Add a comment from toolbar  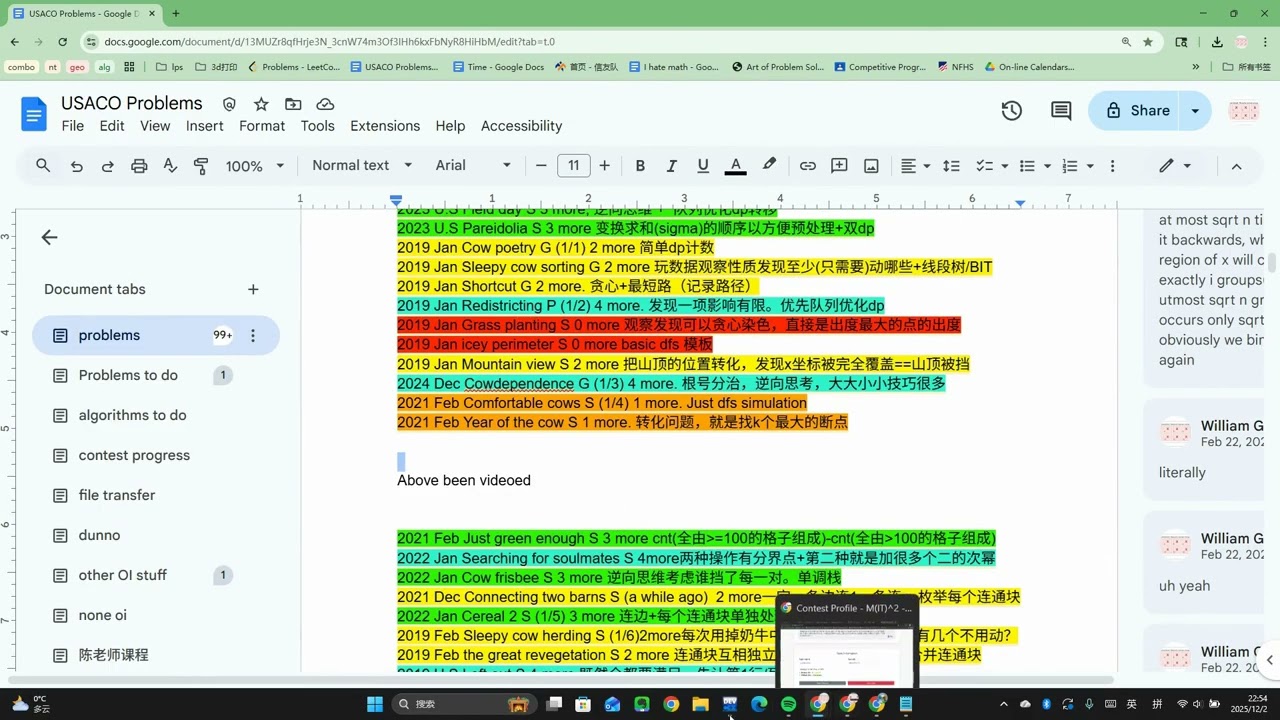coord(839,166)
